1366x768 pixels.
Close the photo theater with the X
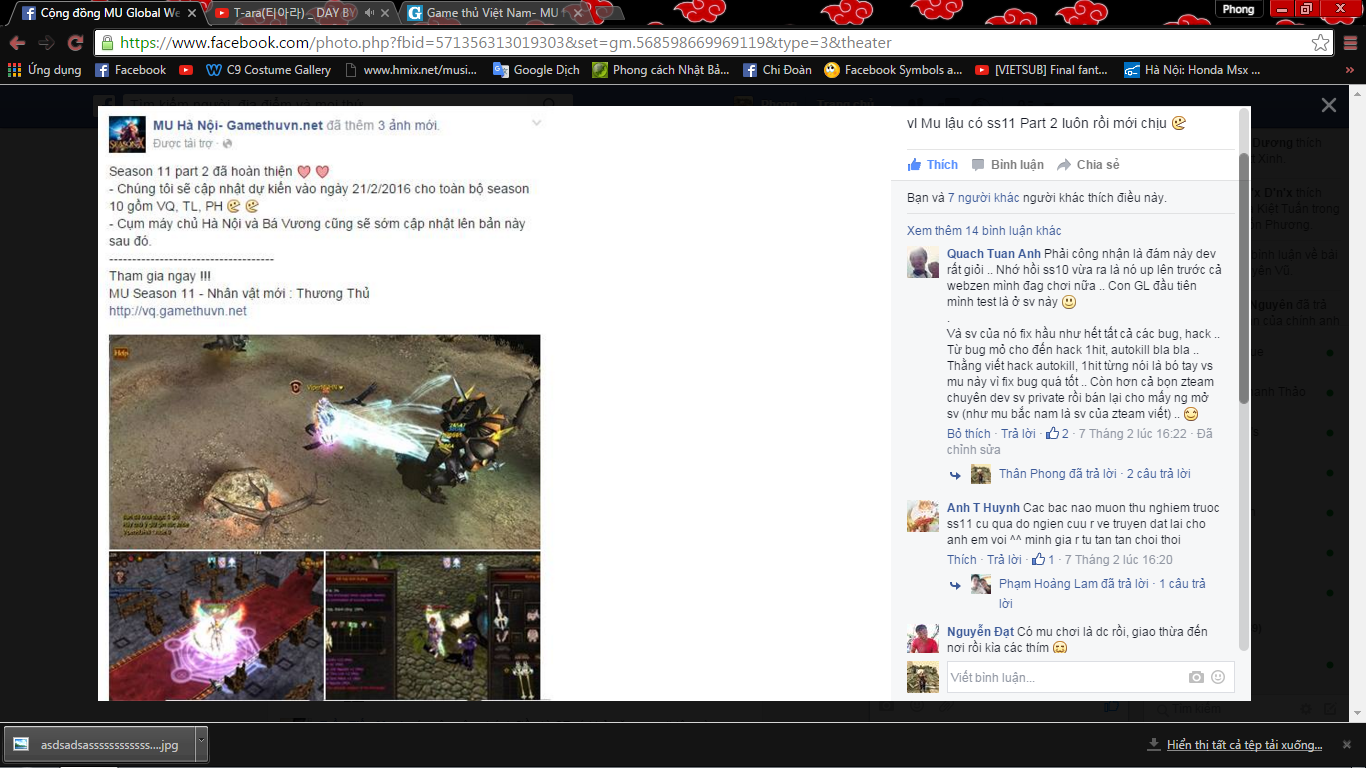pos(1328,105)
